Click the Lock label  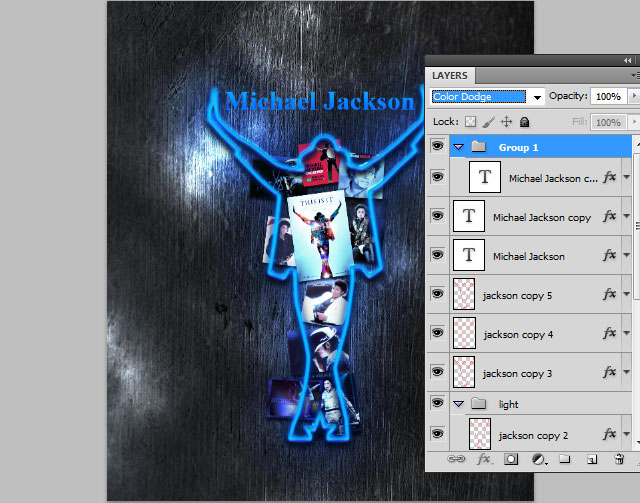tap(446, 122)
